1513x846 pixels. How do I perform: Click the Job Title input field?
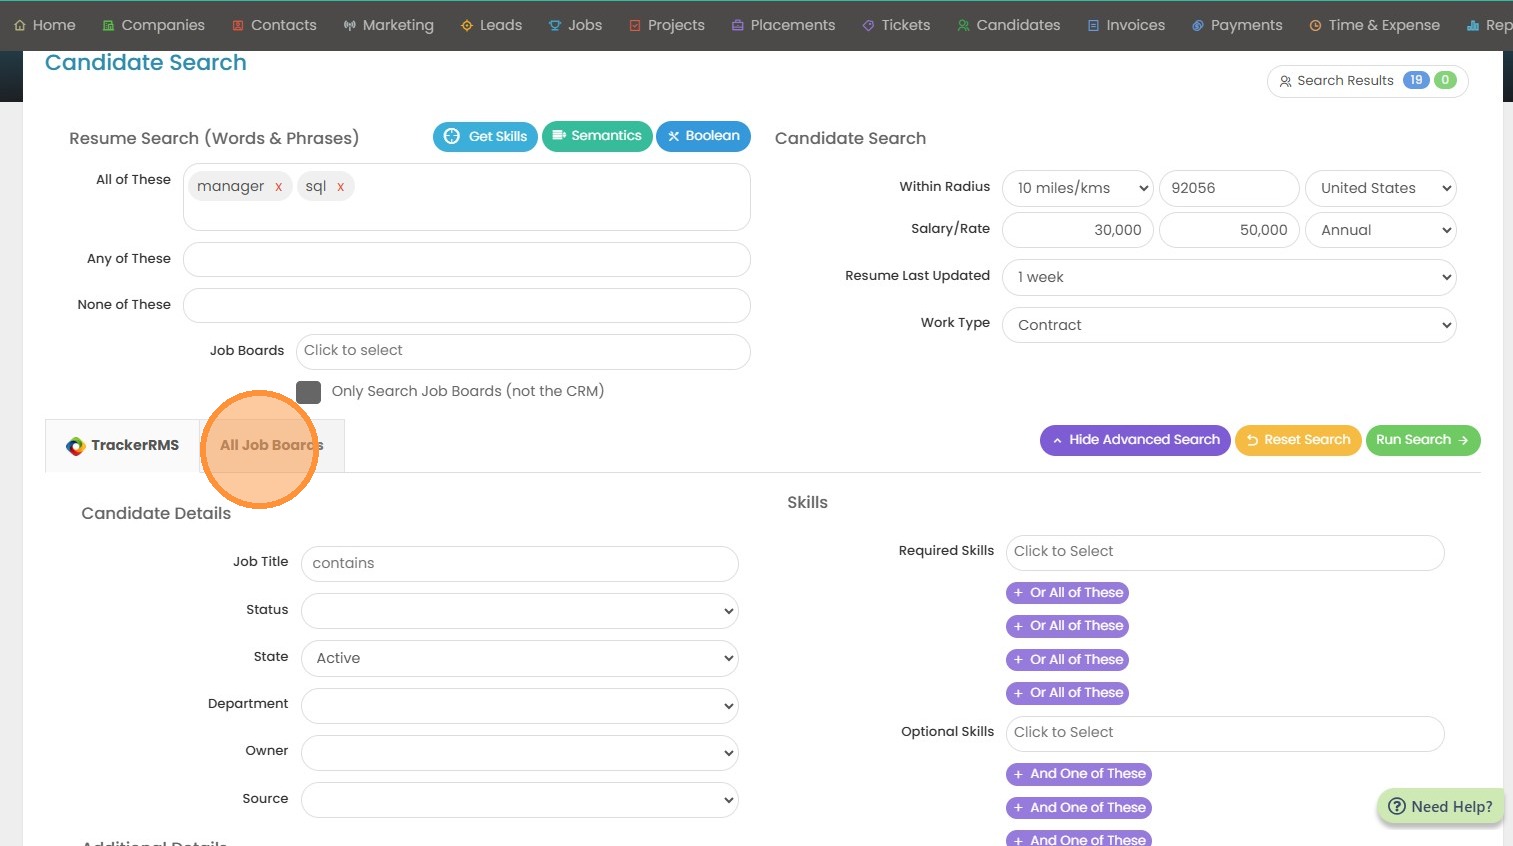point(519,563)
